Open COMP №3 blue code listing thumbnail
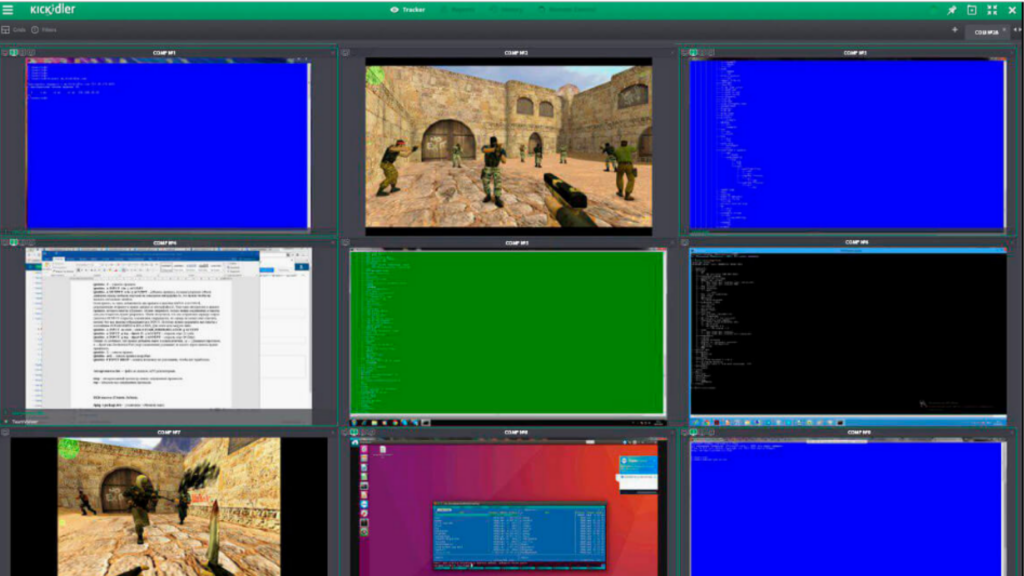This screenshot has width=1024, height=576. 847,144
